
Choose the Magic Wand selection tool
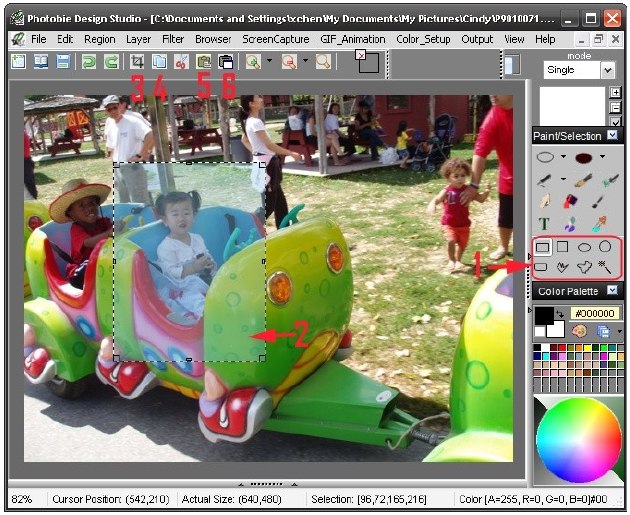(x=605, y=266)
